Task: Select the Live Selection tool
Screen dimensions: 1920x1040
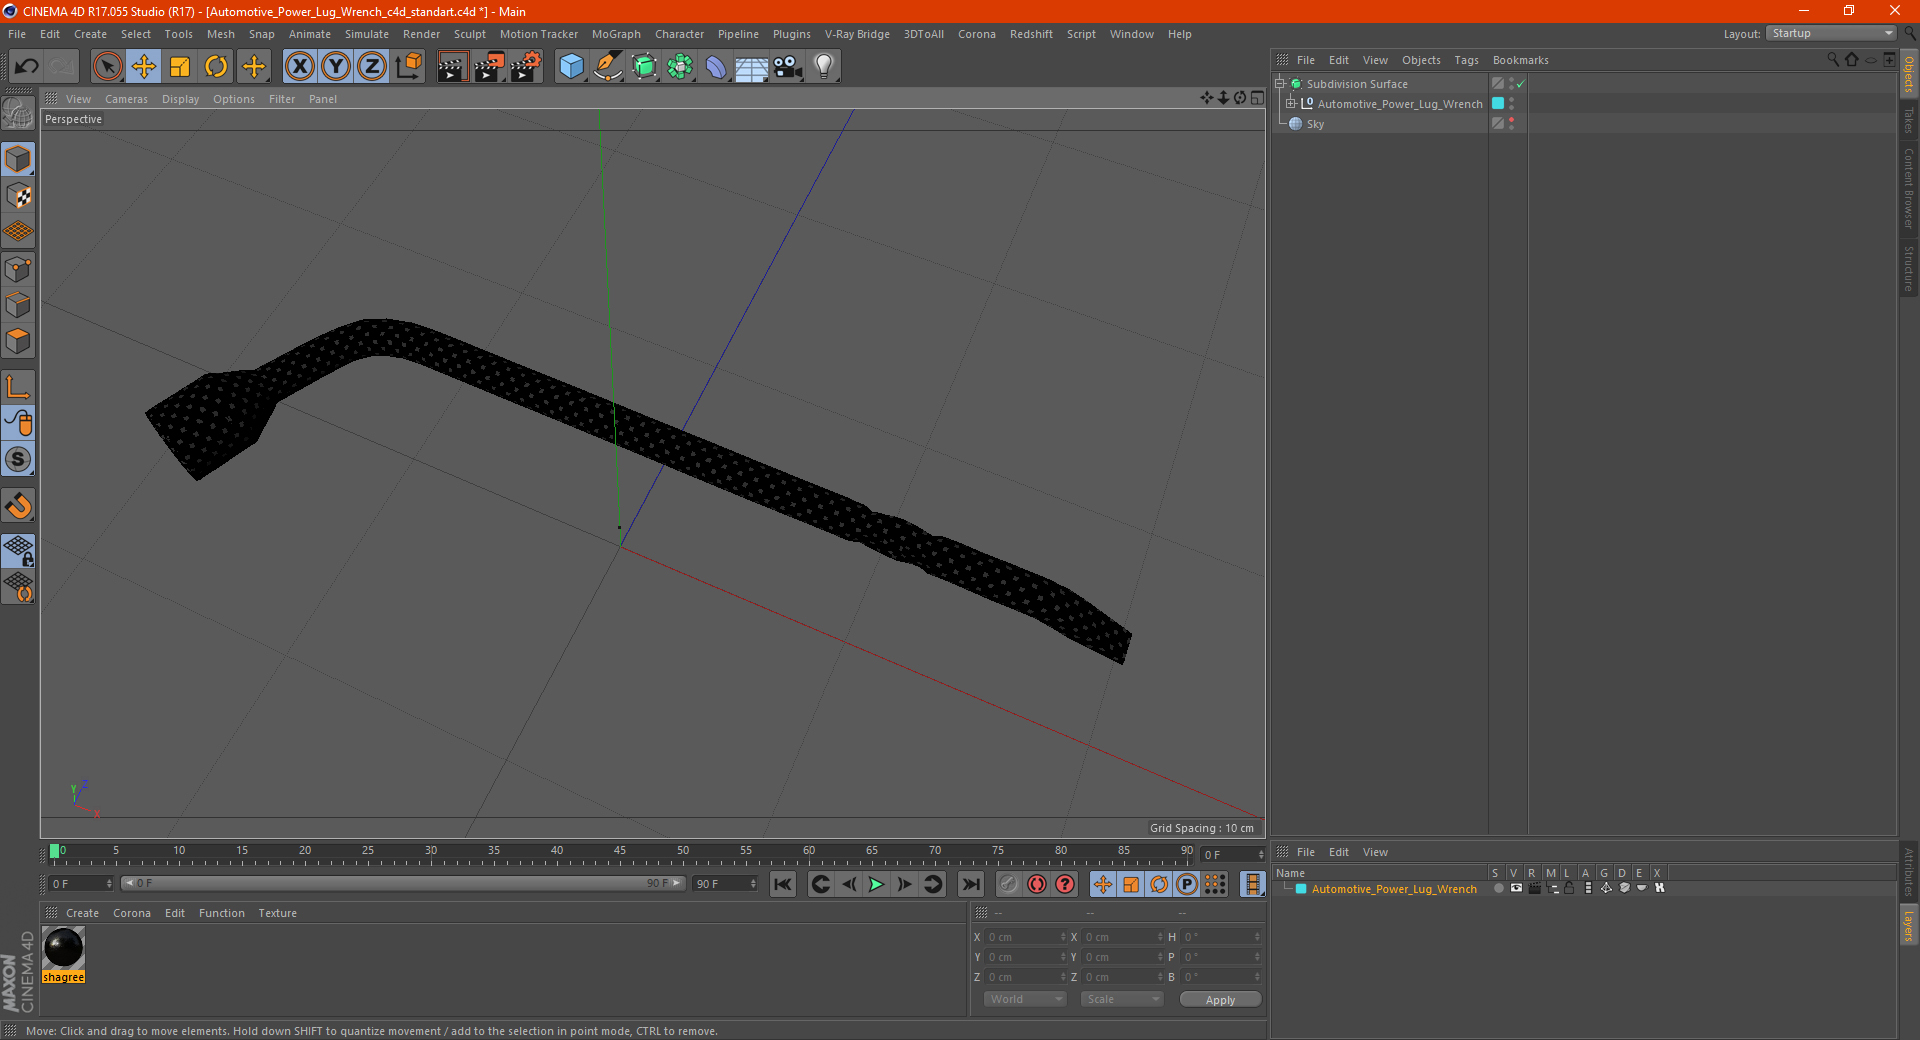Action: (107, 67)
